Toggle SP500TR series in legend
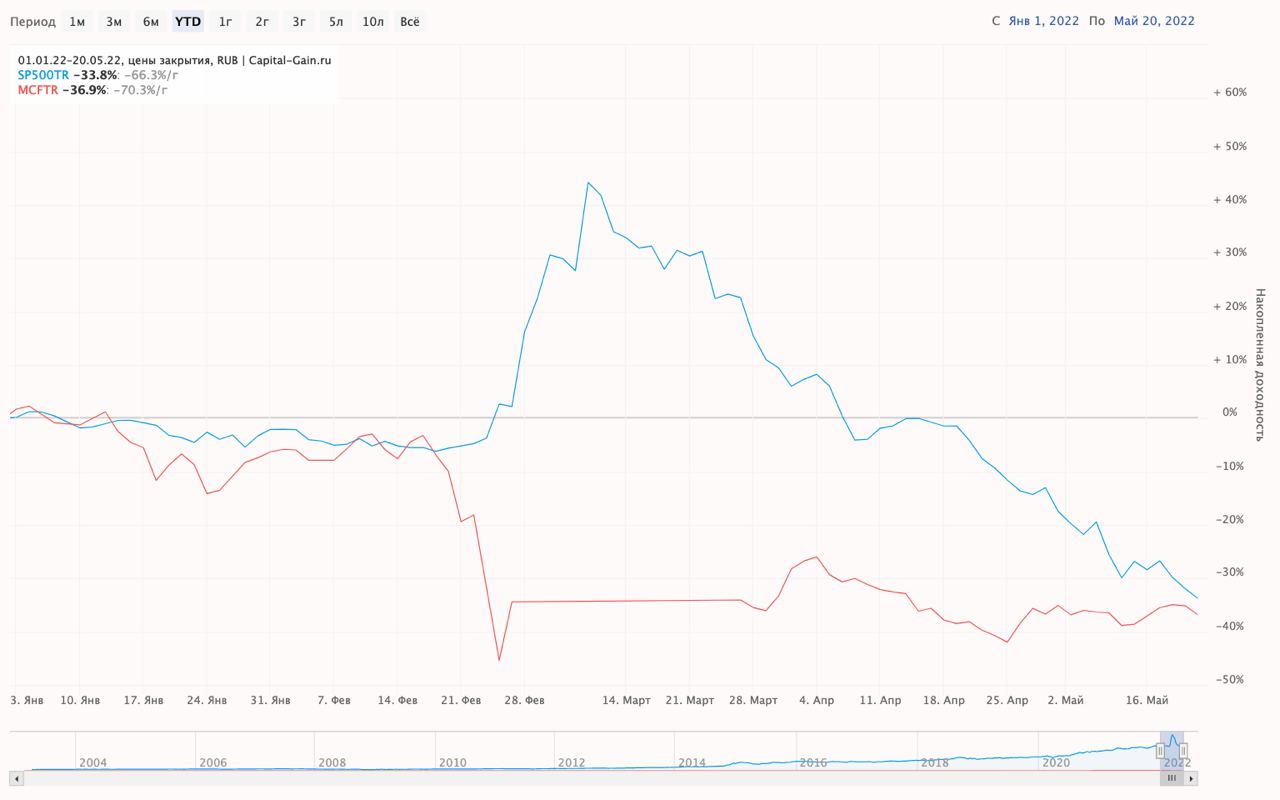 44,75
